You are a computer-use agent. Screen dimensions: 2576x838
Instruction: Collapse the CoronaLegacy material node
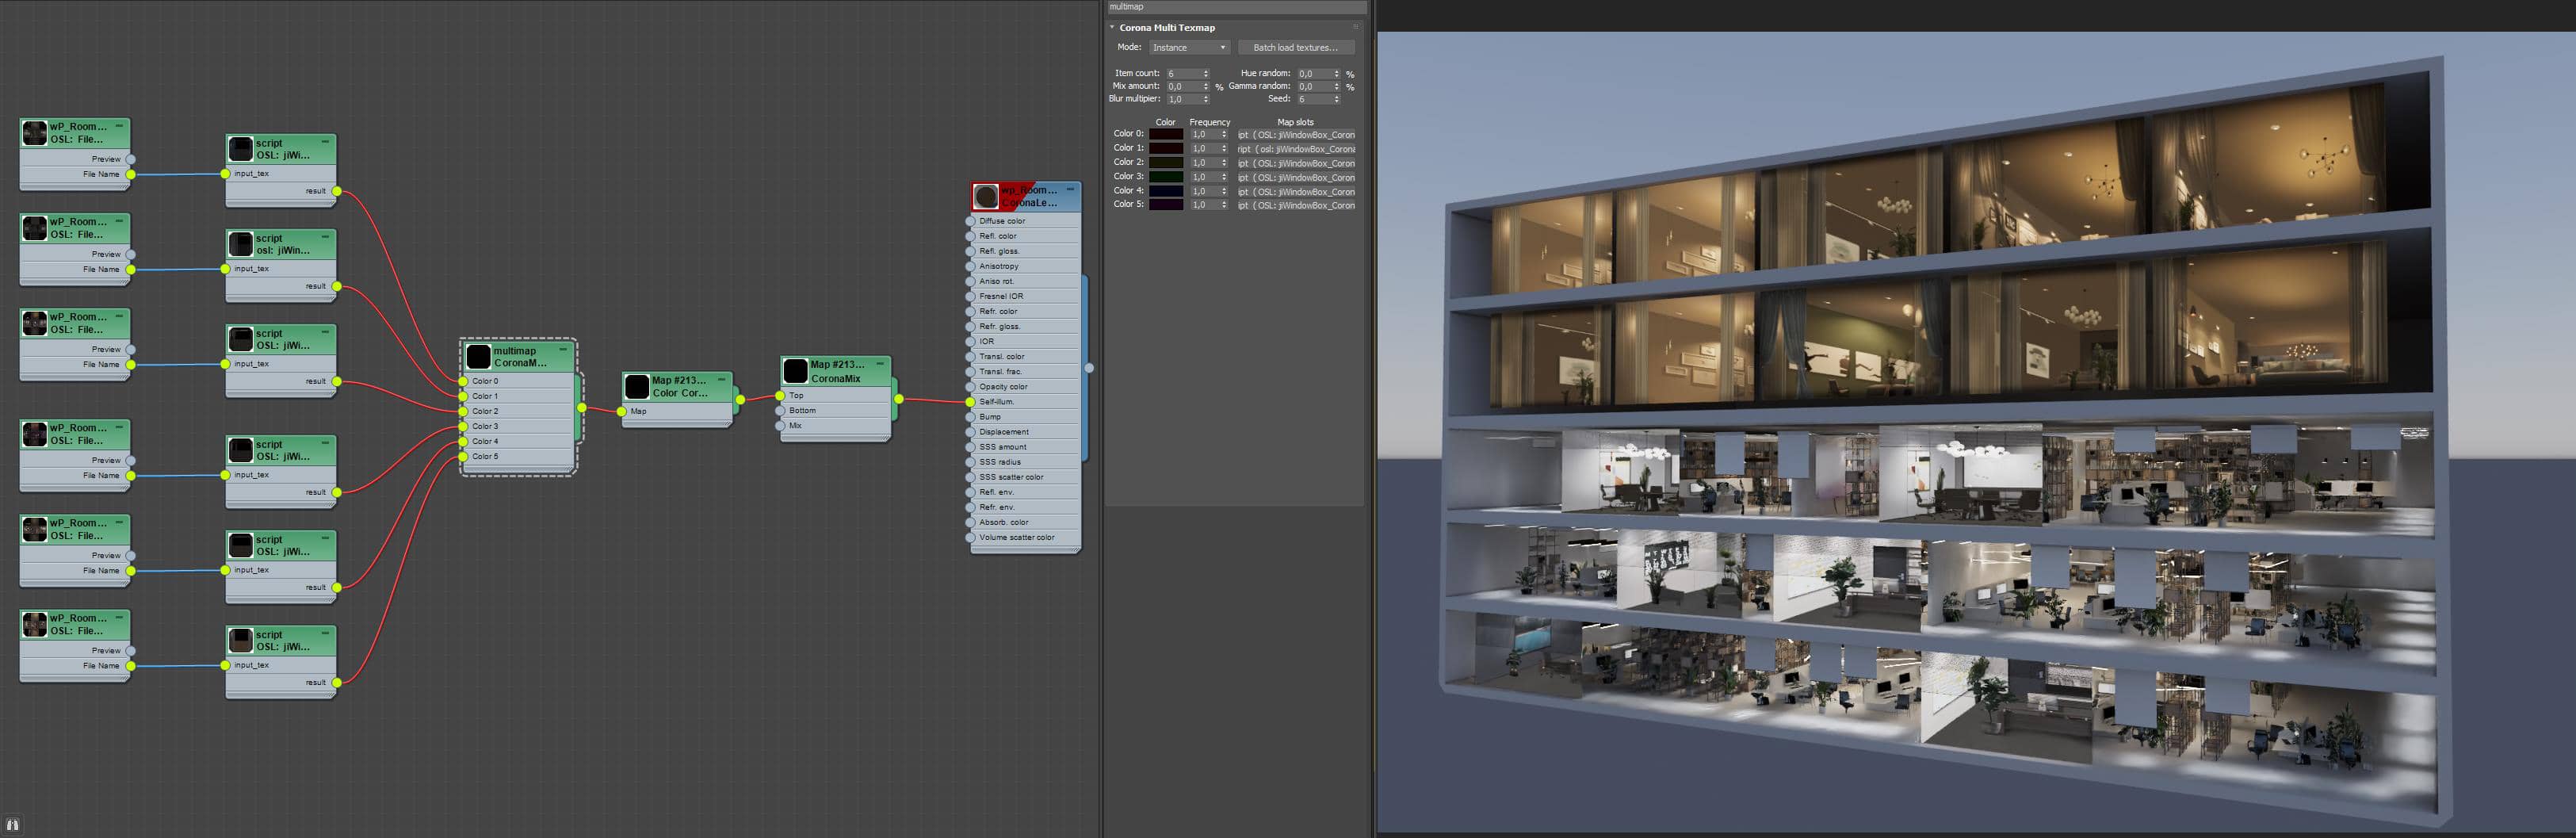1070,189
